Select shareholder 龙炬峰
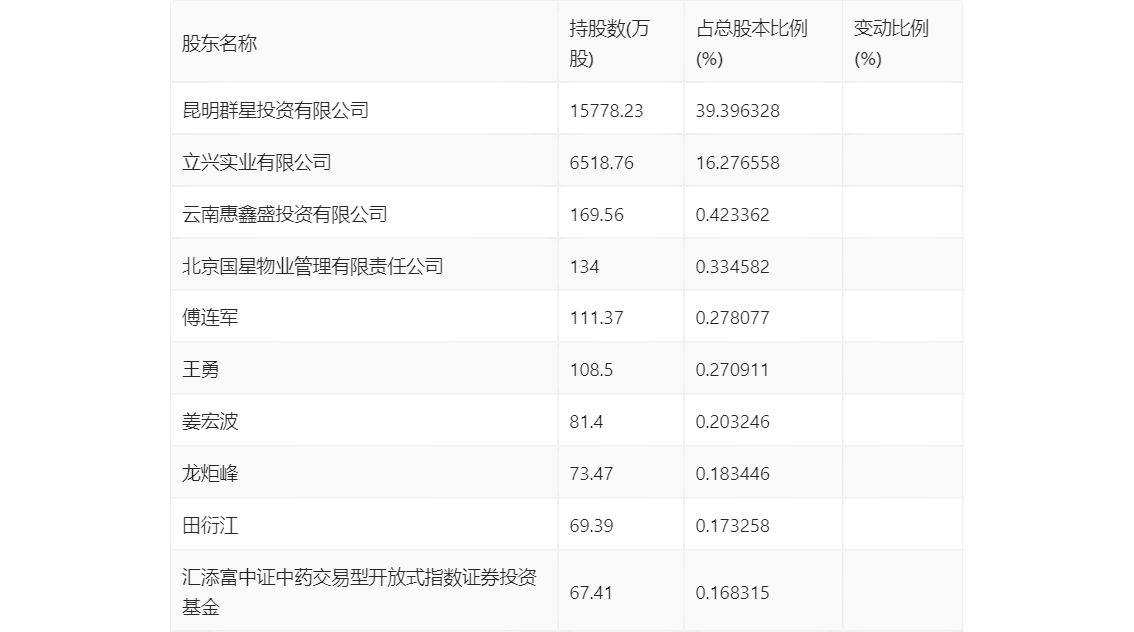The image size is (1134, 632). pyautogui.click(x=210, y=474)
